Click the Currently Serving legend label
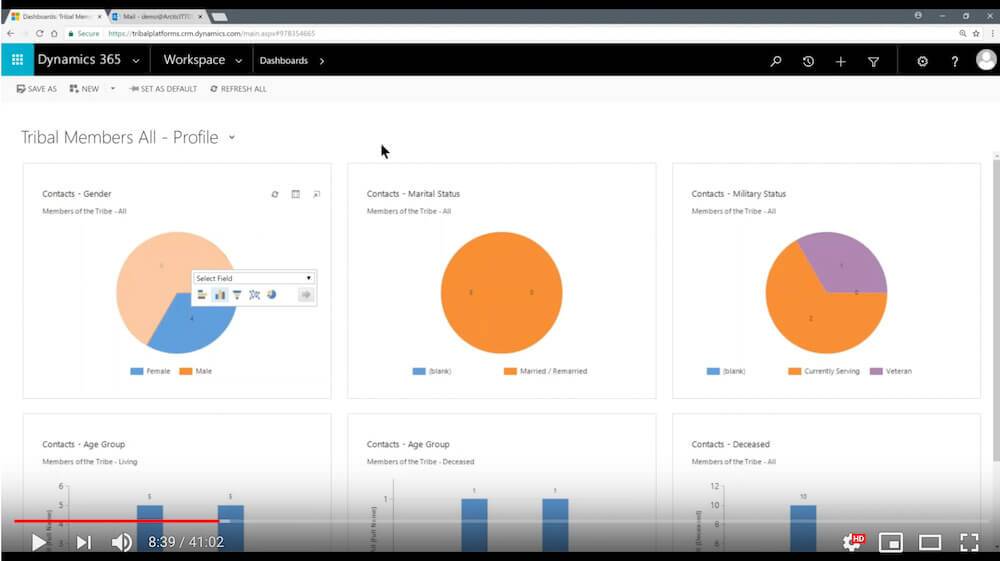The width and height of the screenshot is (1000, 561). [832, 371]
